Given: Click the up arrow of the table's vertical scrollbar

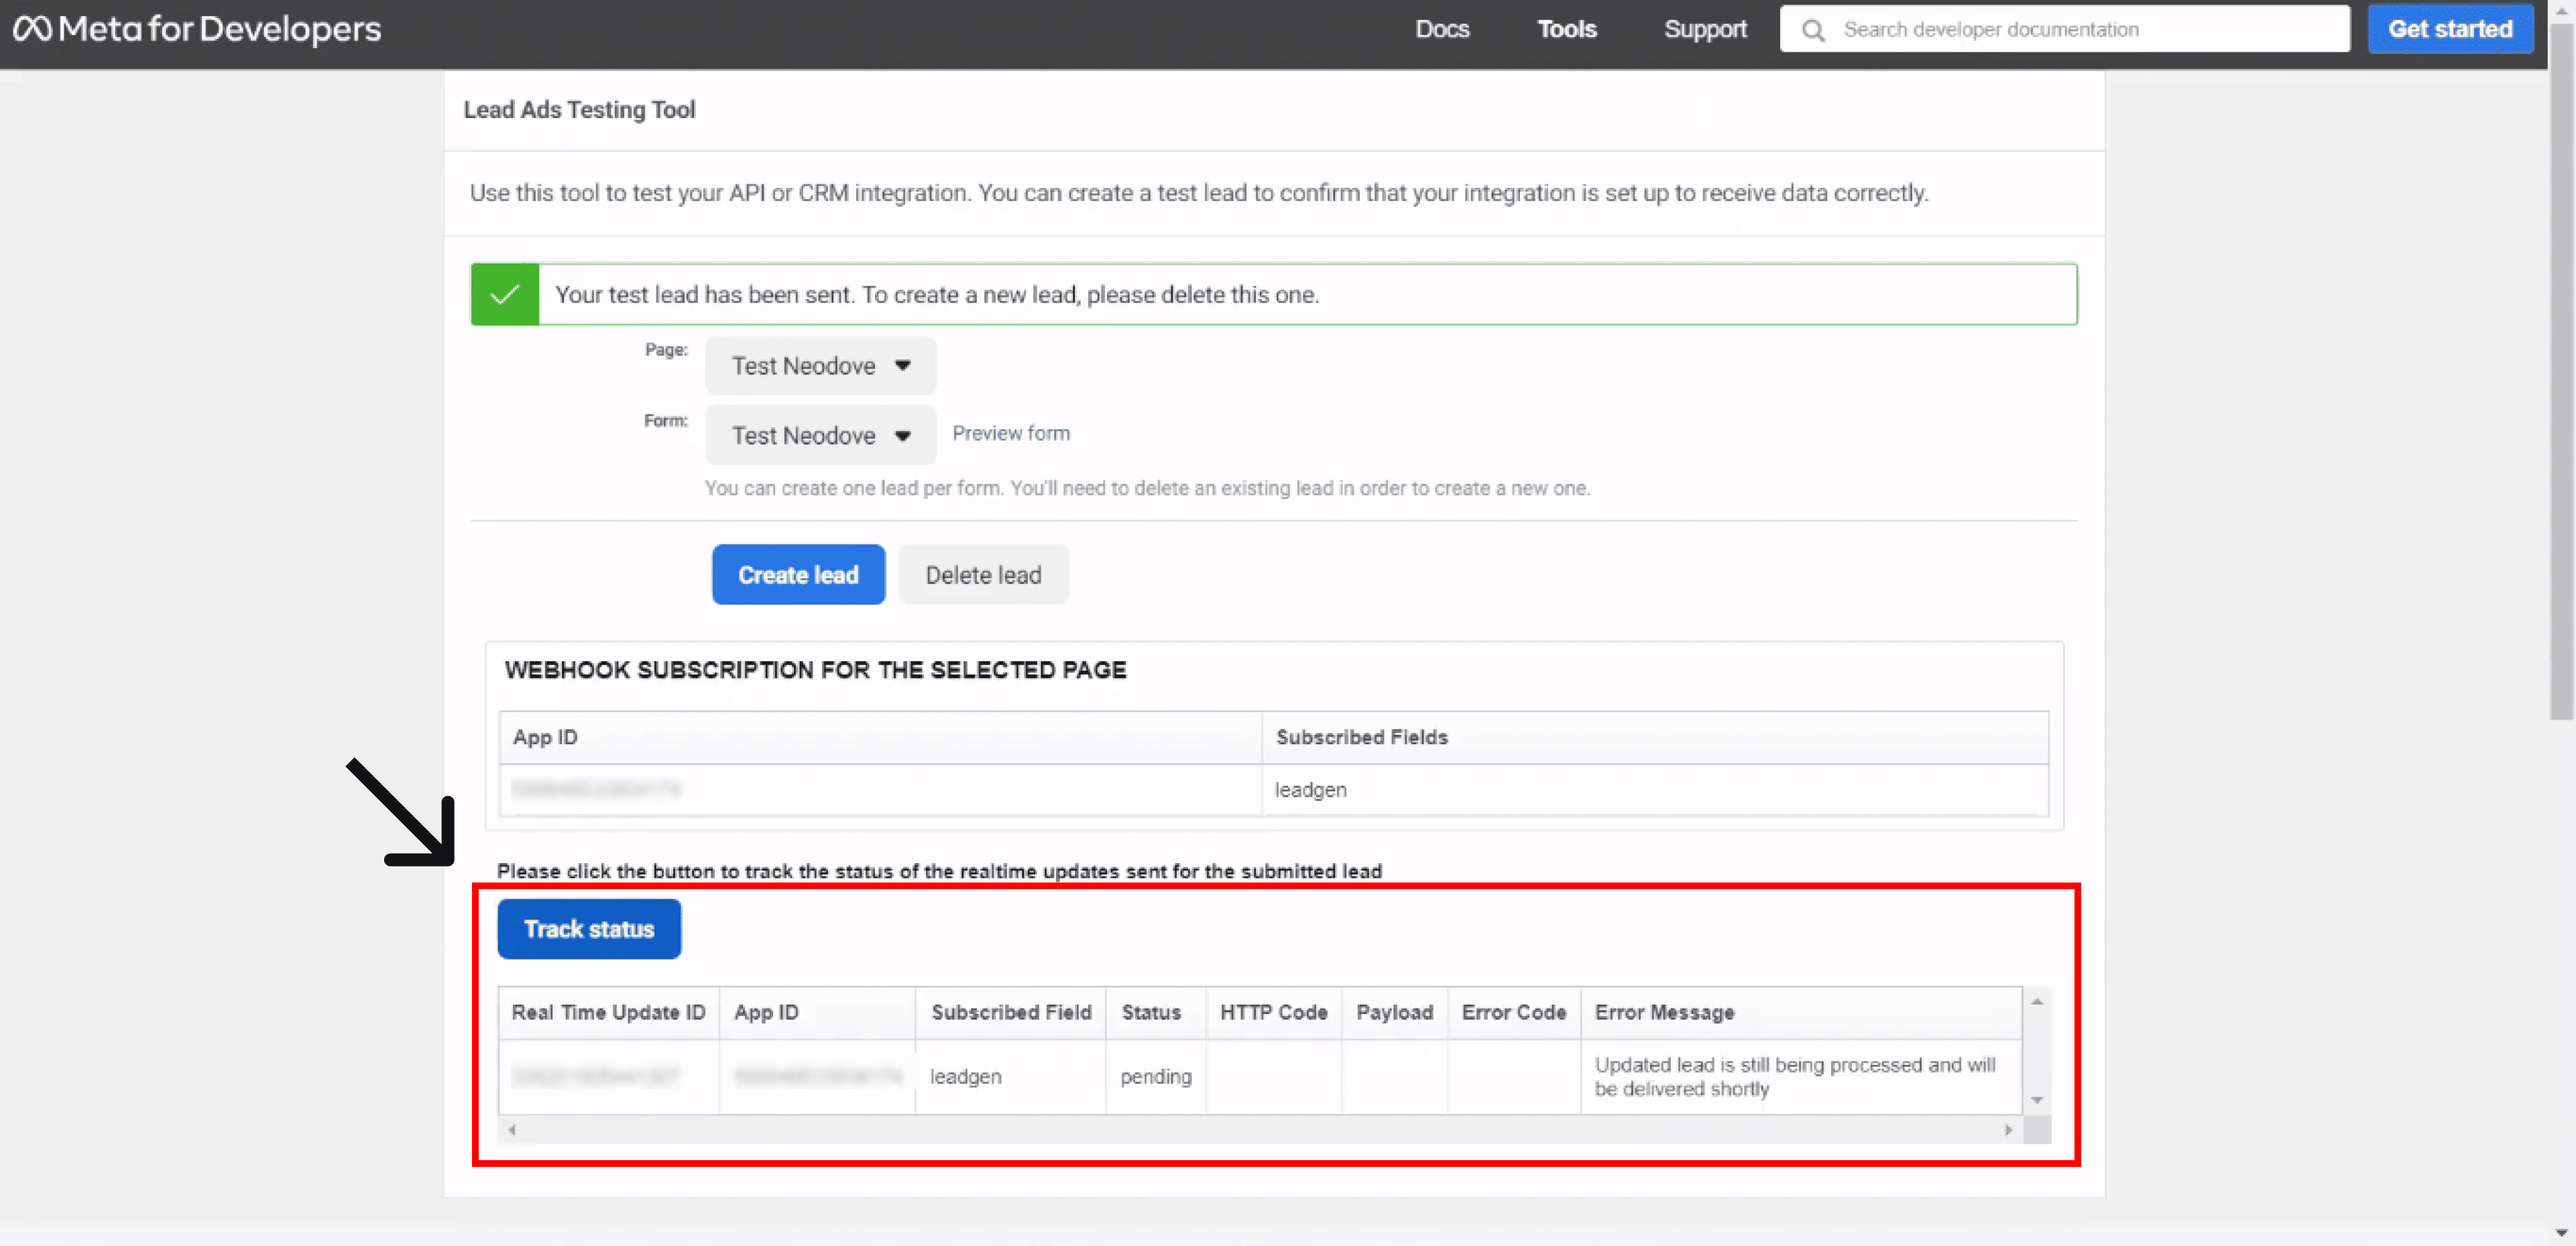Looking at the screenshot, I should point(2037,1001).
